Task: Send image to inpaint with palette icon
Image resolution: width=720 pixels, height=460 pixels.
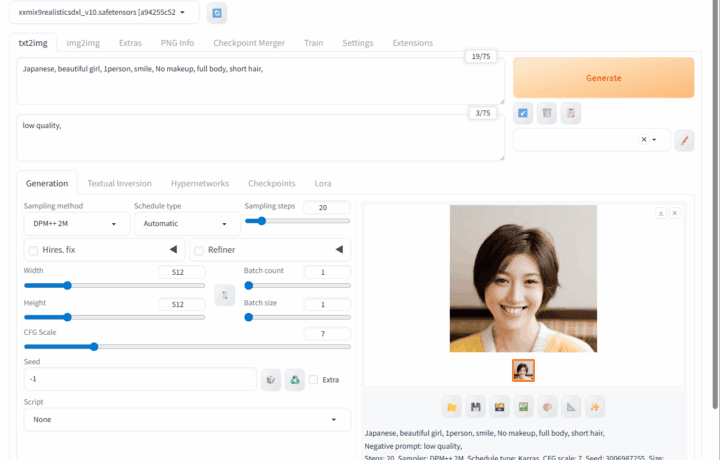Action: [x=547, y=407]
